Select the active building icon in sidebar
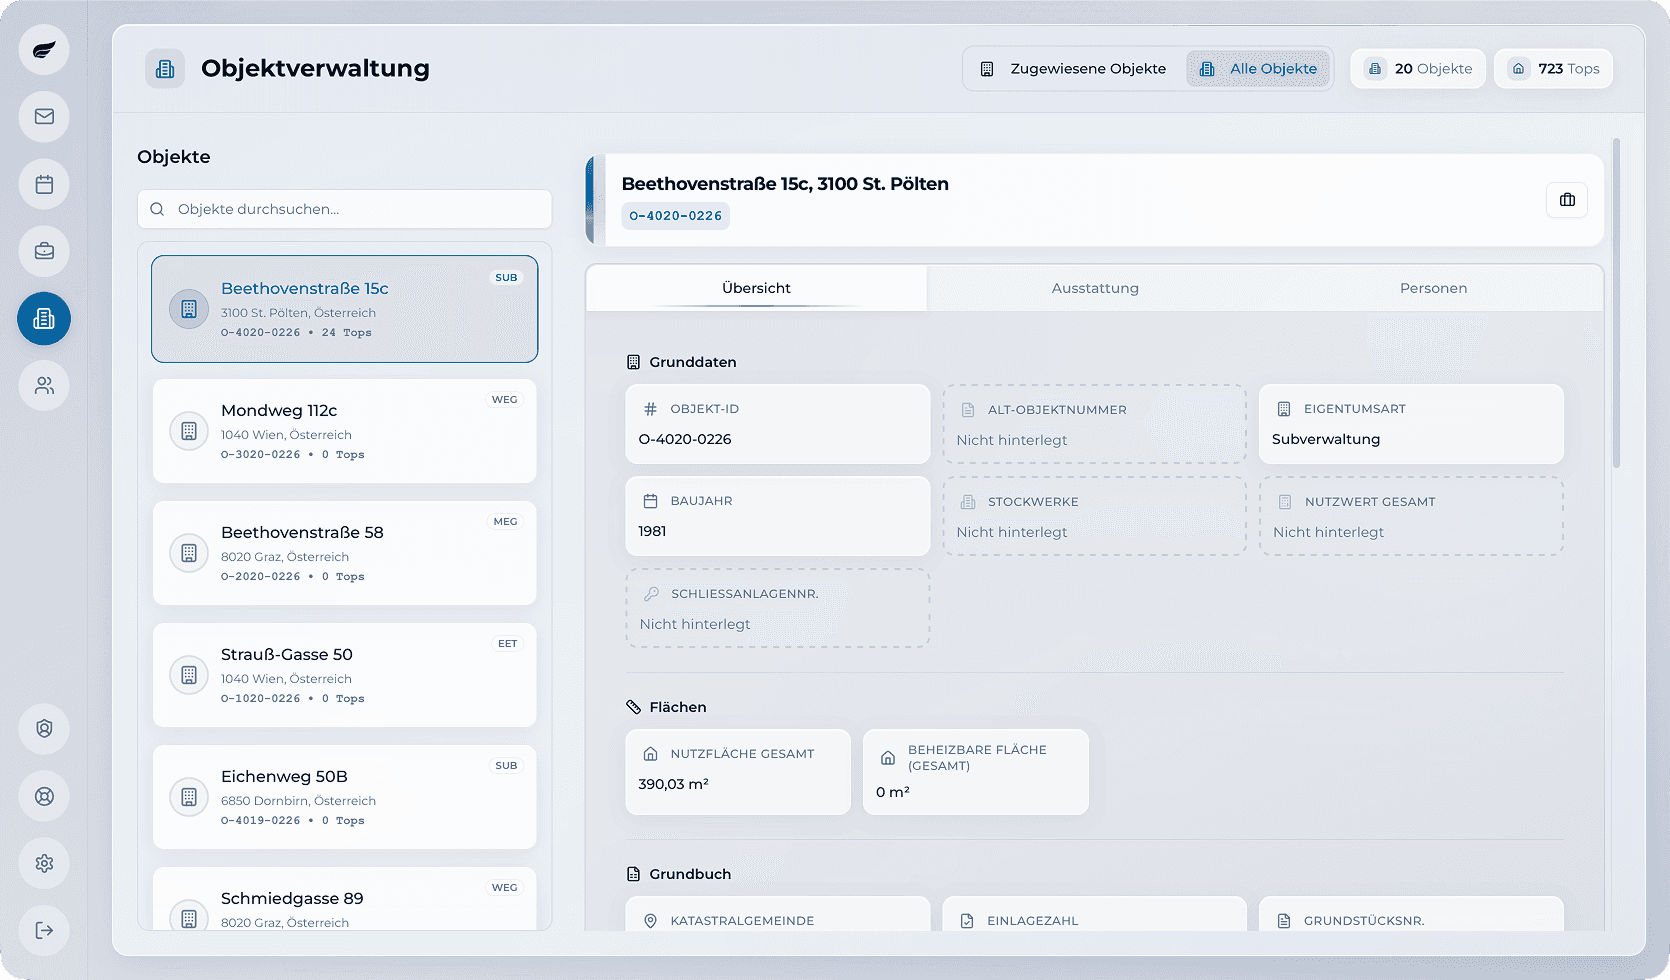 pos(44,318)
